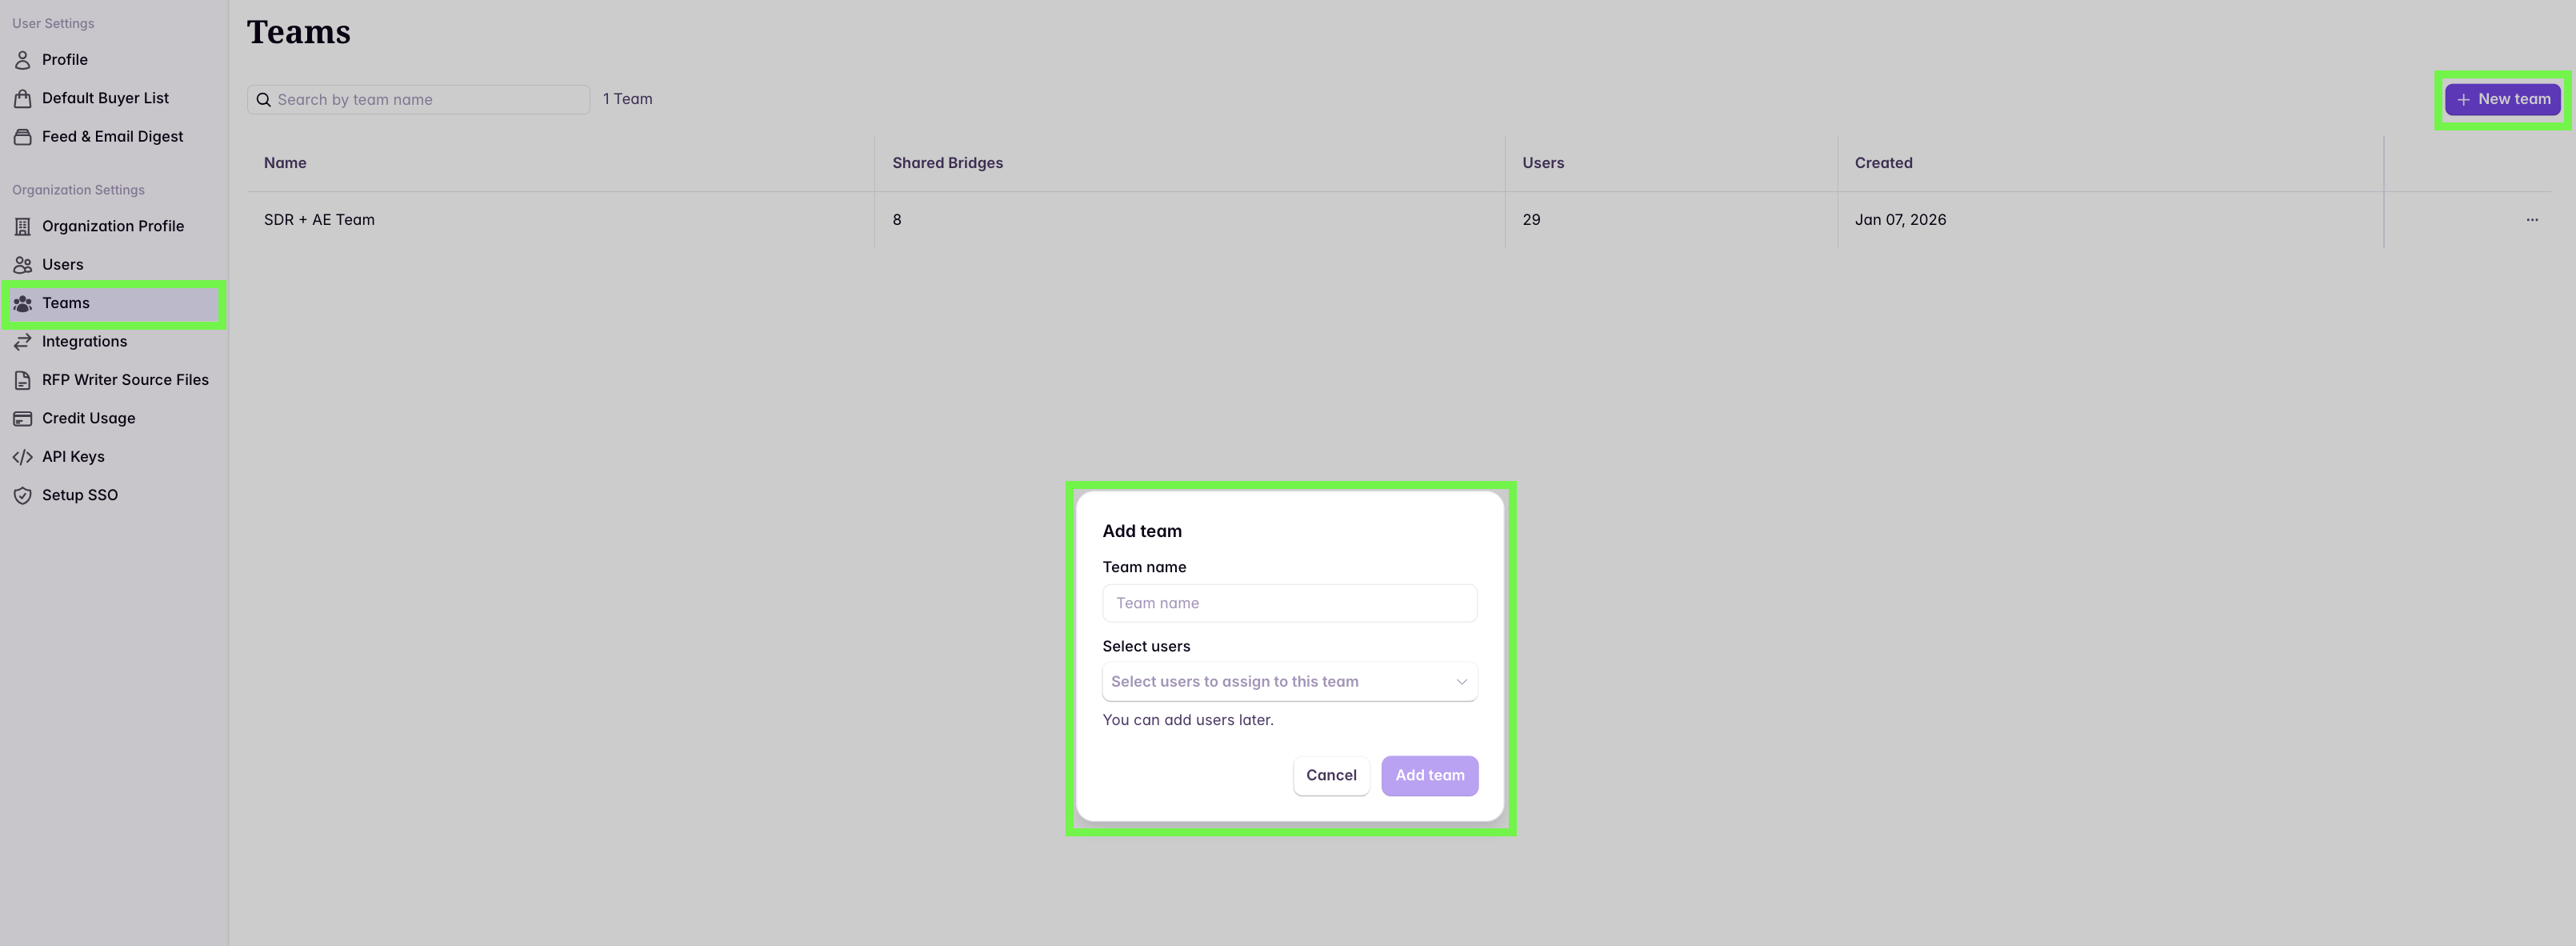
Task: Click the search magnifier in the team search bar
Action: coord(263,99)
